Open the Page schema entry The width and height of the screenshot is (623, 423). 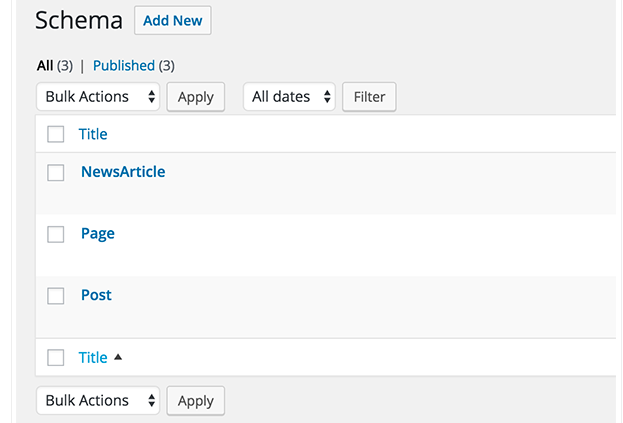98,234
